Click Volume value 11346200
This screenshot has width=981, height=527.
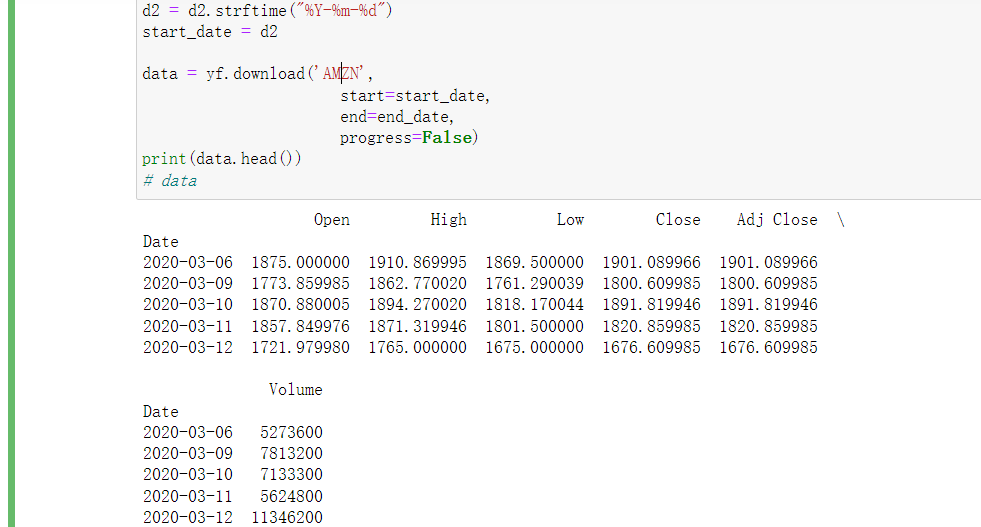pyautogui.click(x=287, y=518)
